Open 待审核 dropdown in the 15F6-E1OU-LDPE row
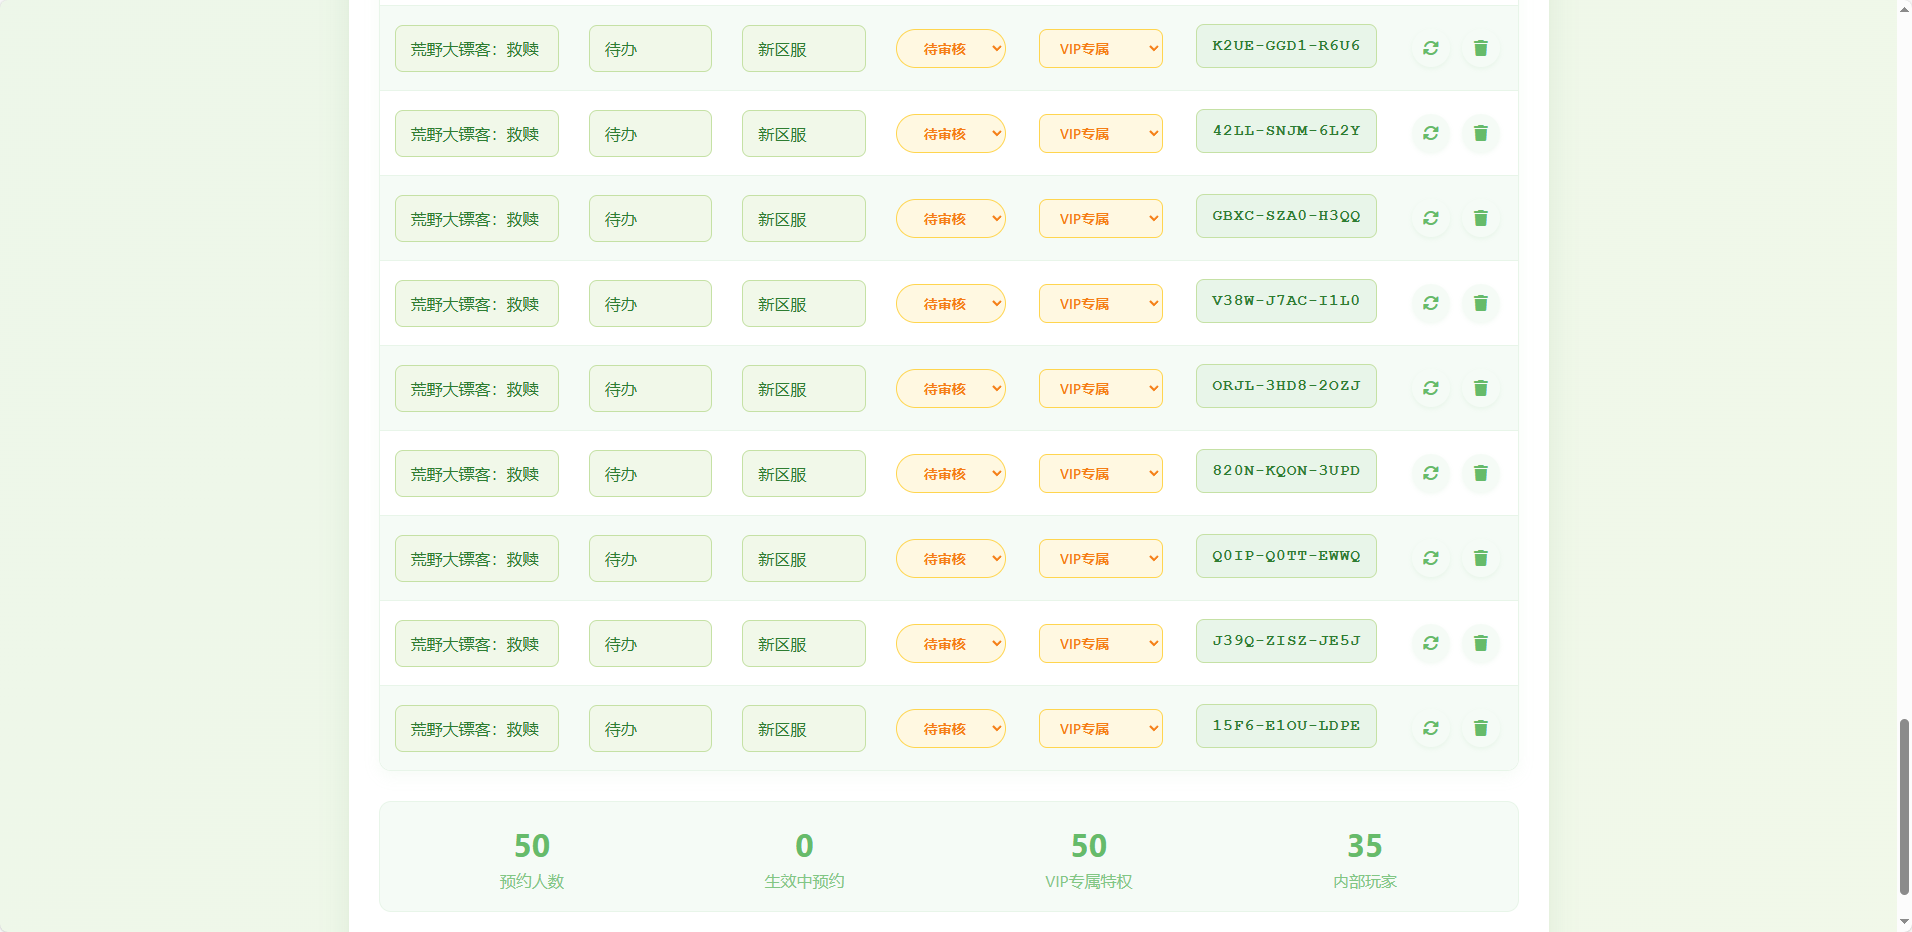 click(x=950, y=728)
